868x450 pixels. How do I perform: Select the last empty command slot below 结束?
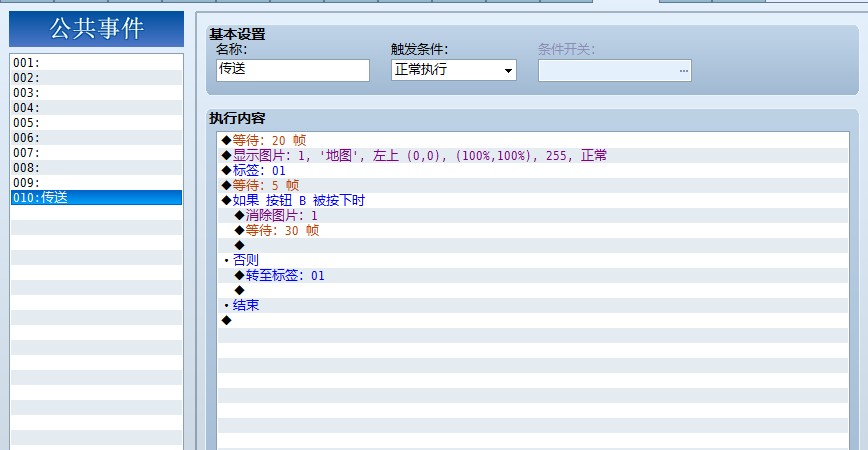pos(533,320)
